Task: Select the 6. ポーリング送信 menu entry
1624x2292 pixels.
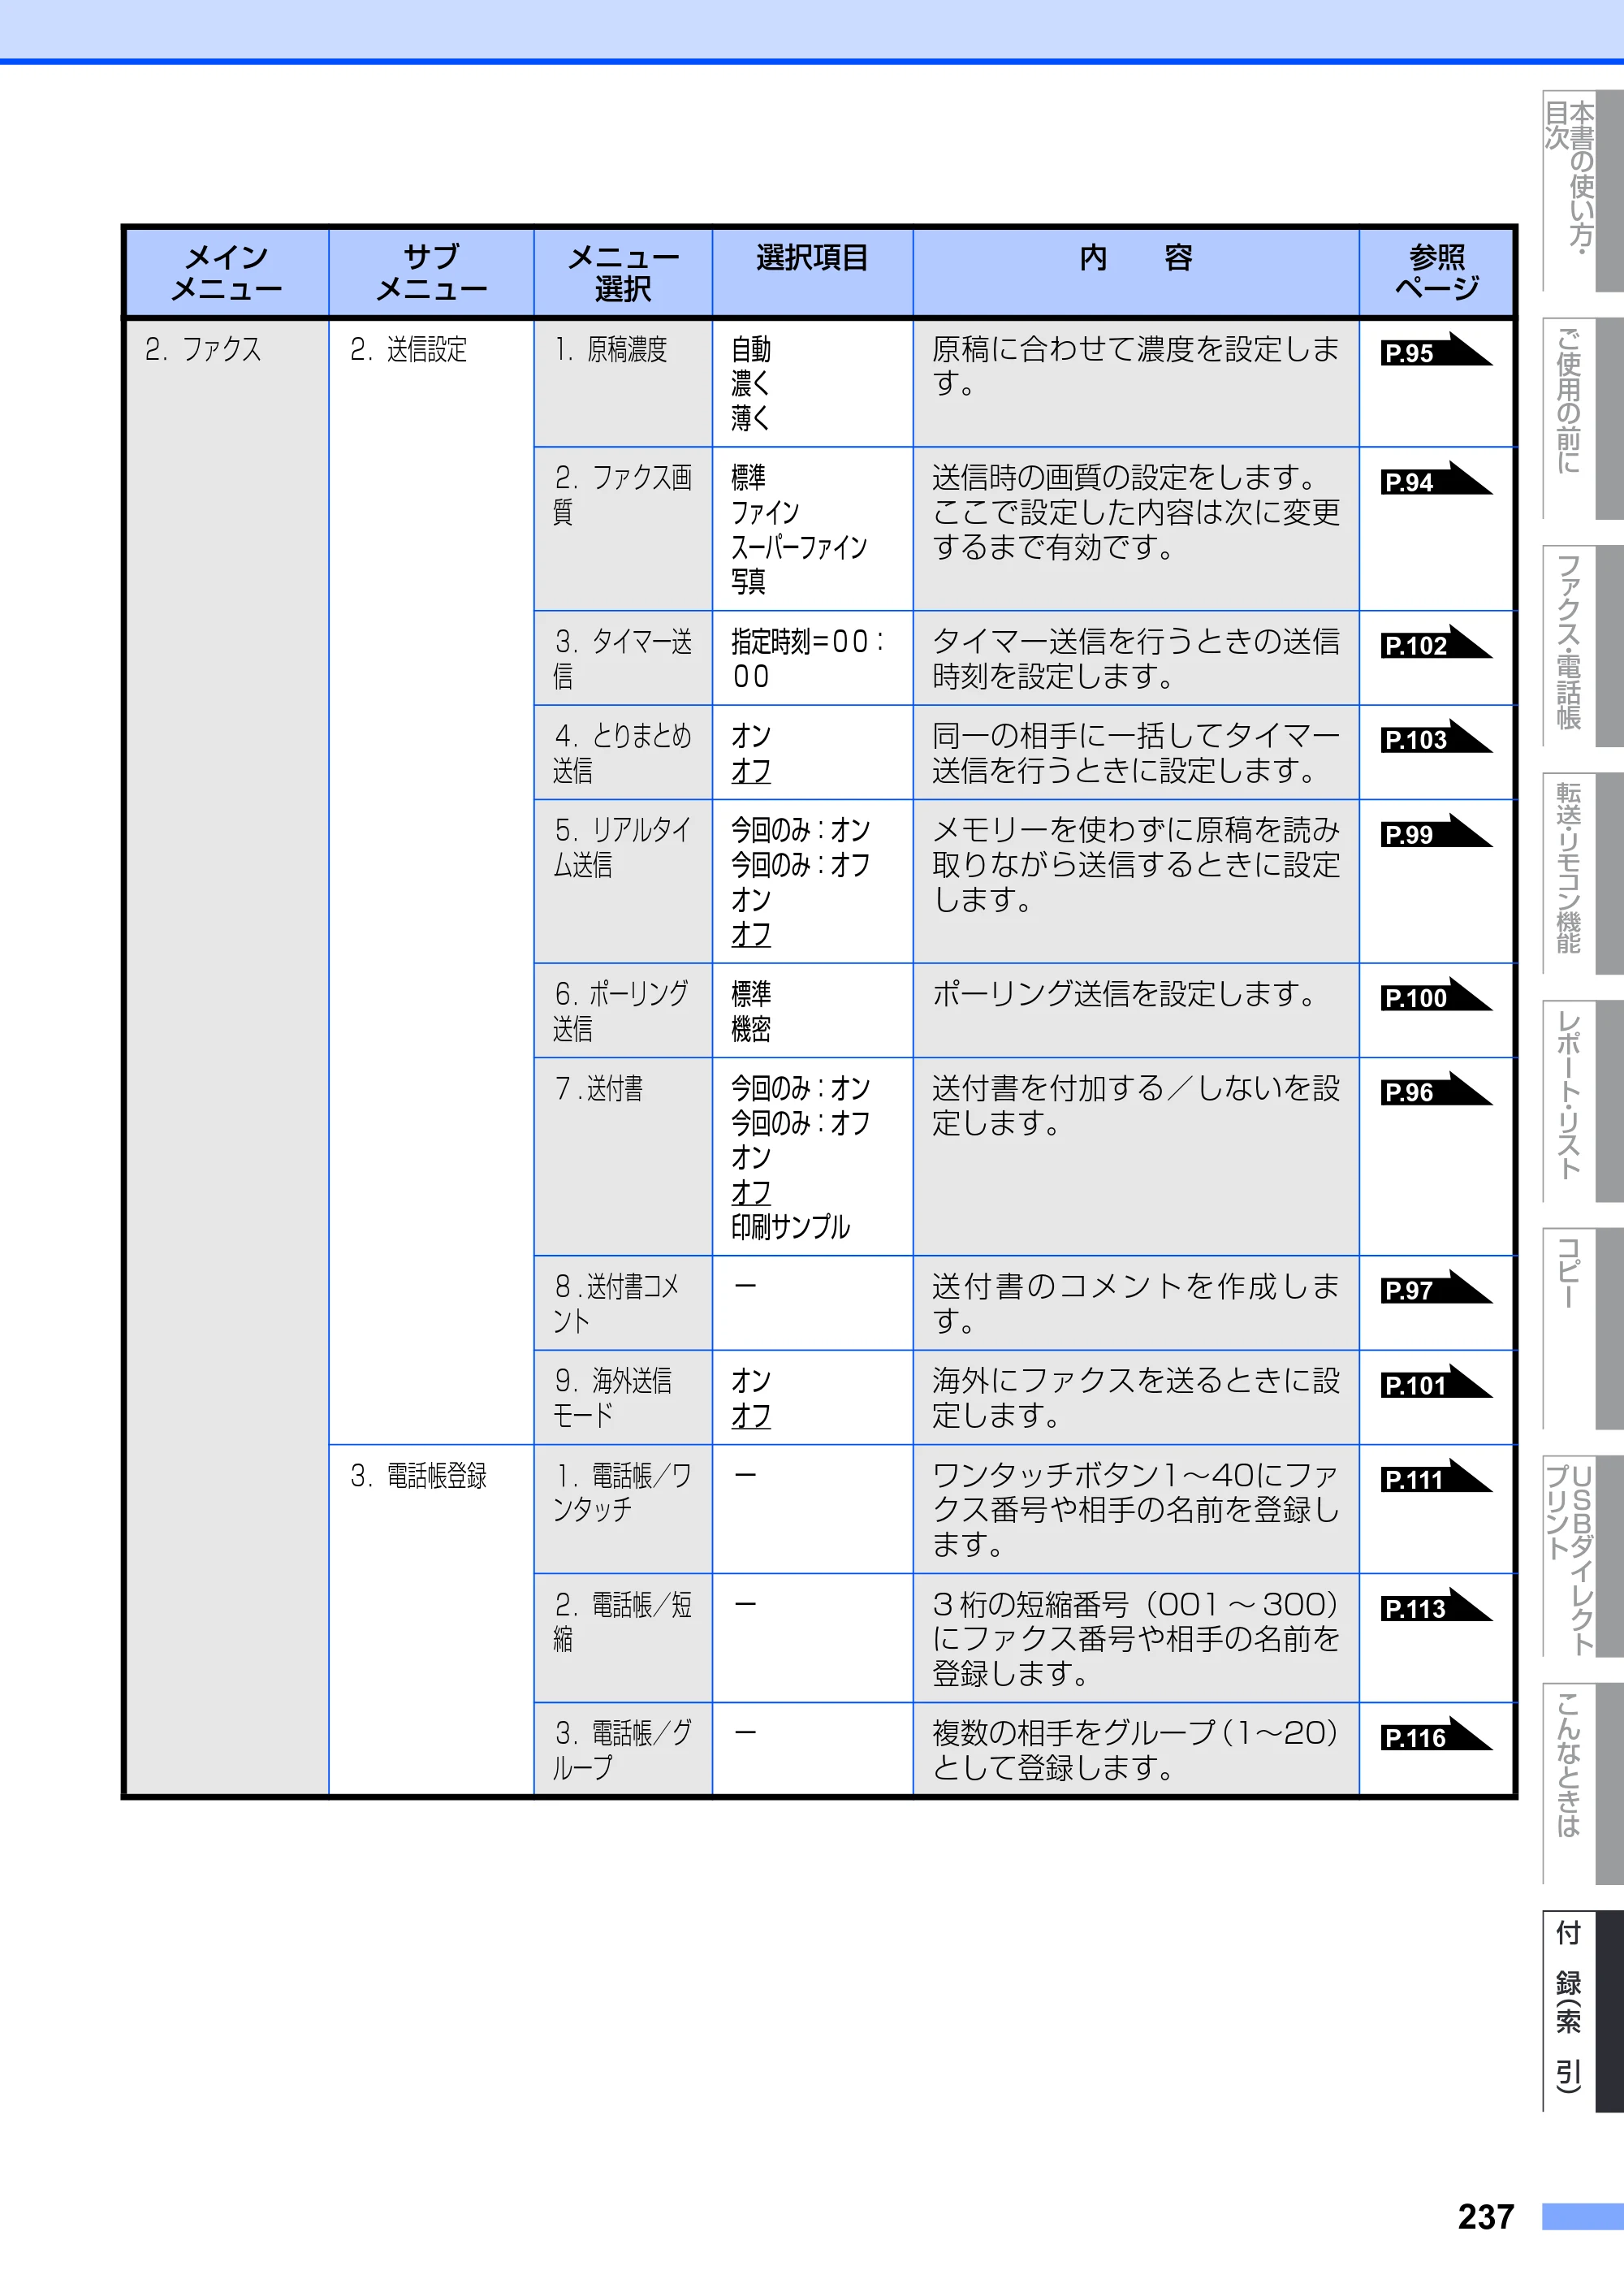Action: tap(622, 1010)
